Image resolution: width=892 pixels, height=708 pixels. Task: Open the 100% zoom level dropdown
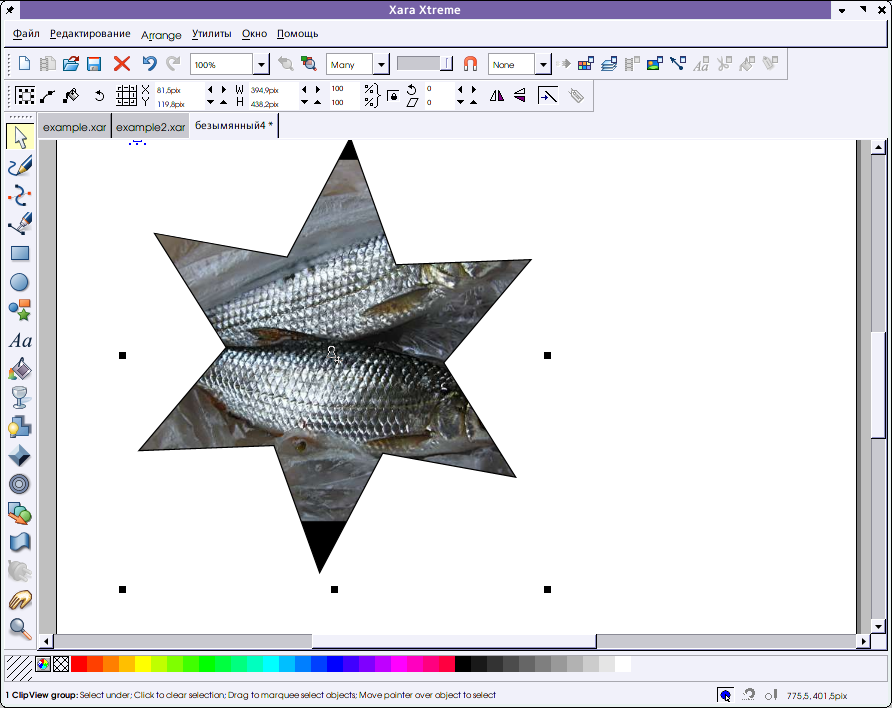(x=261, y=65)
